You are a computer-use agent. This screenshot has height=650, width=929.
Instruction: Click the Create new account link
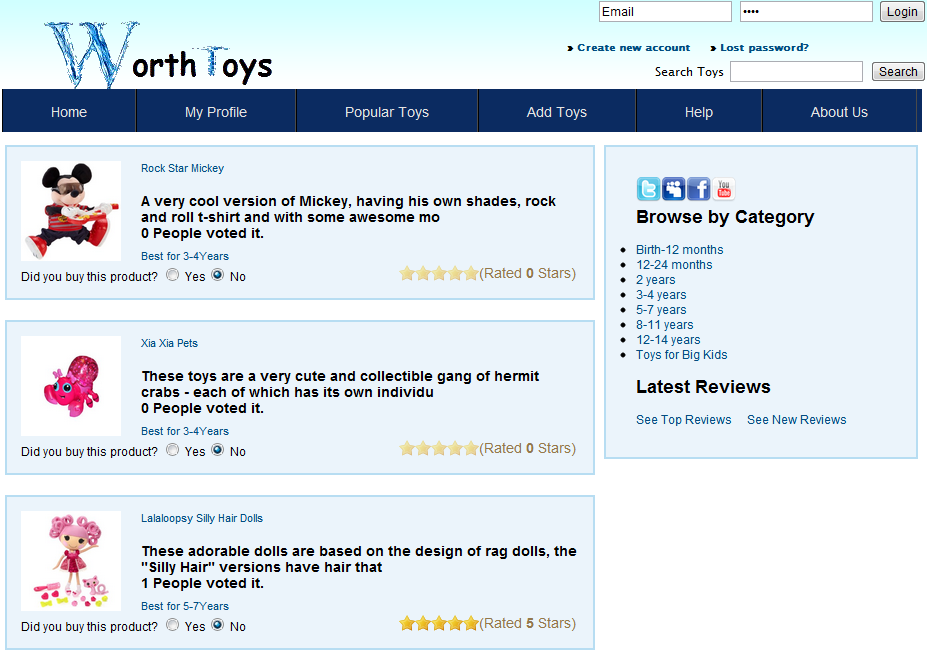tap(633, 48)
